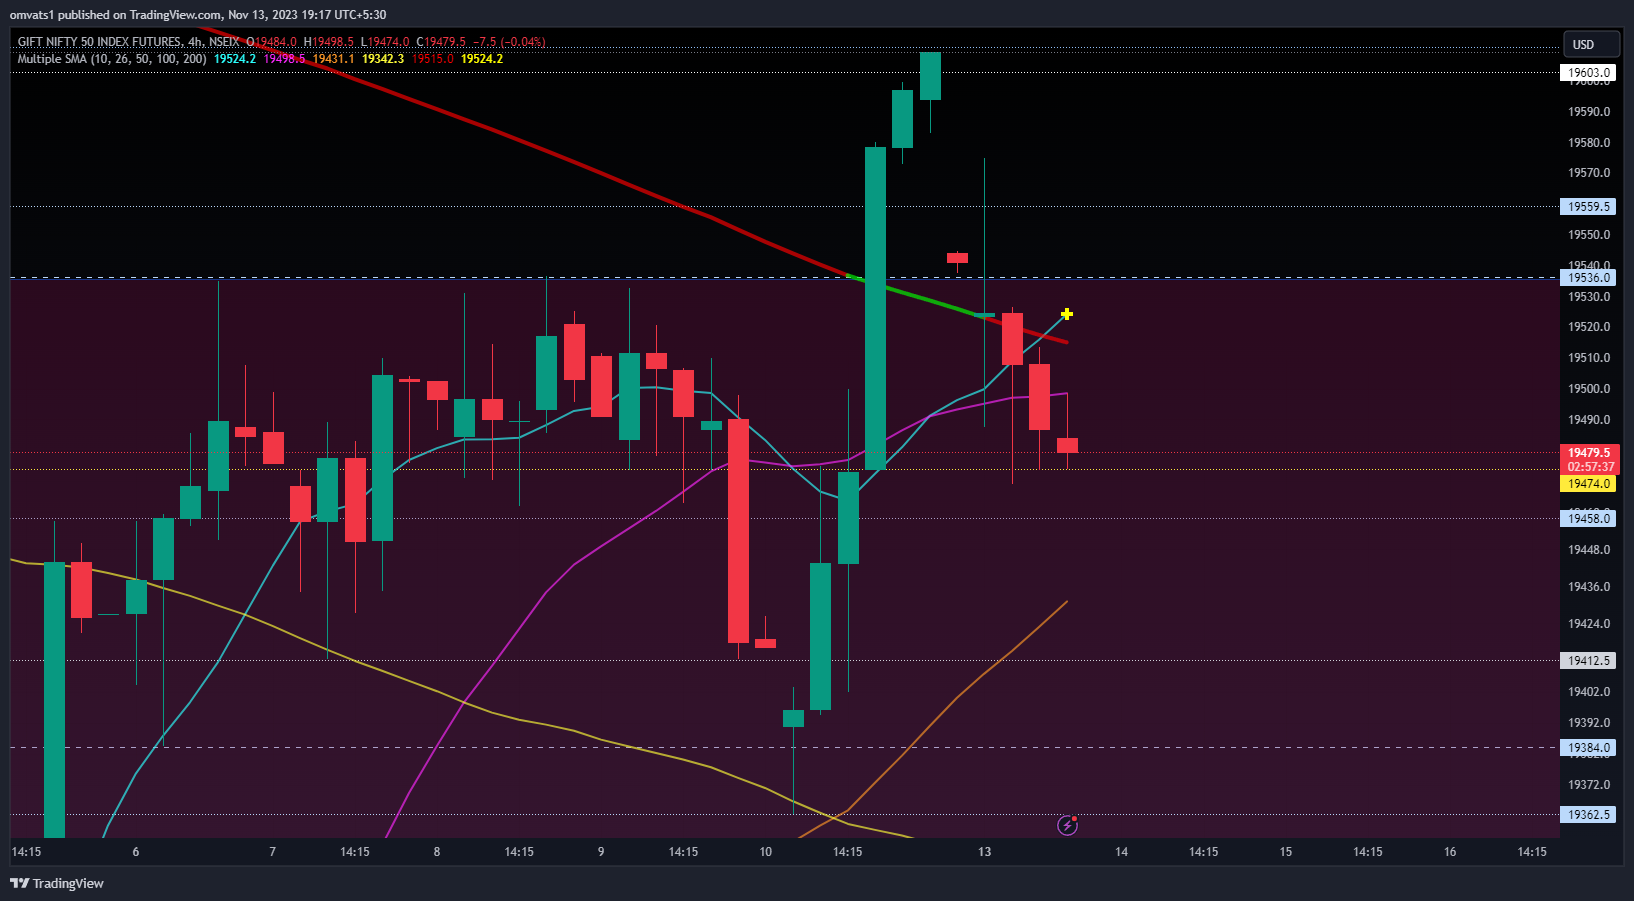Select the Multiple SMA indicator legend
Viewport: 1634px width, 901px height.
coord(112,59)
